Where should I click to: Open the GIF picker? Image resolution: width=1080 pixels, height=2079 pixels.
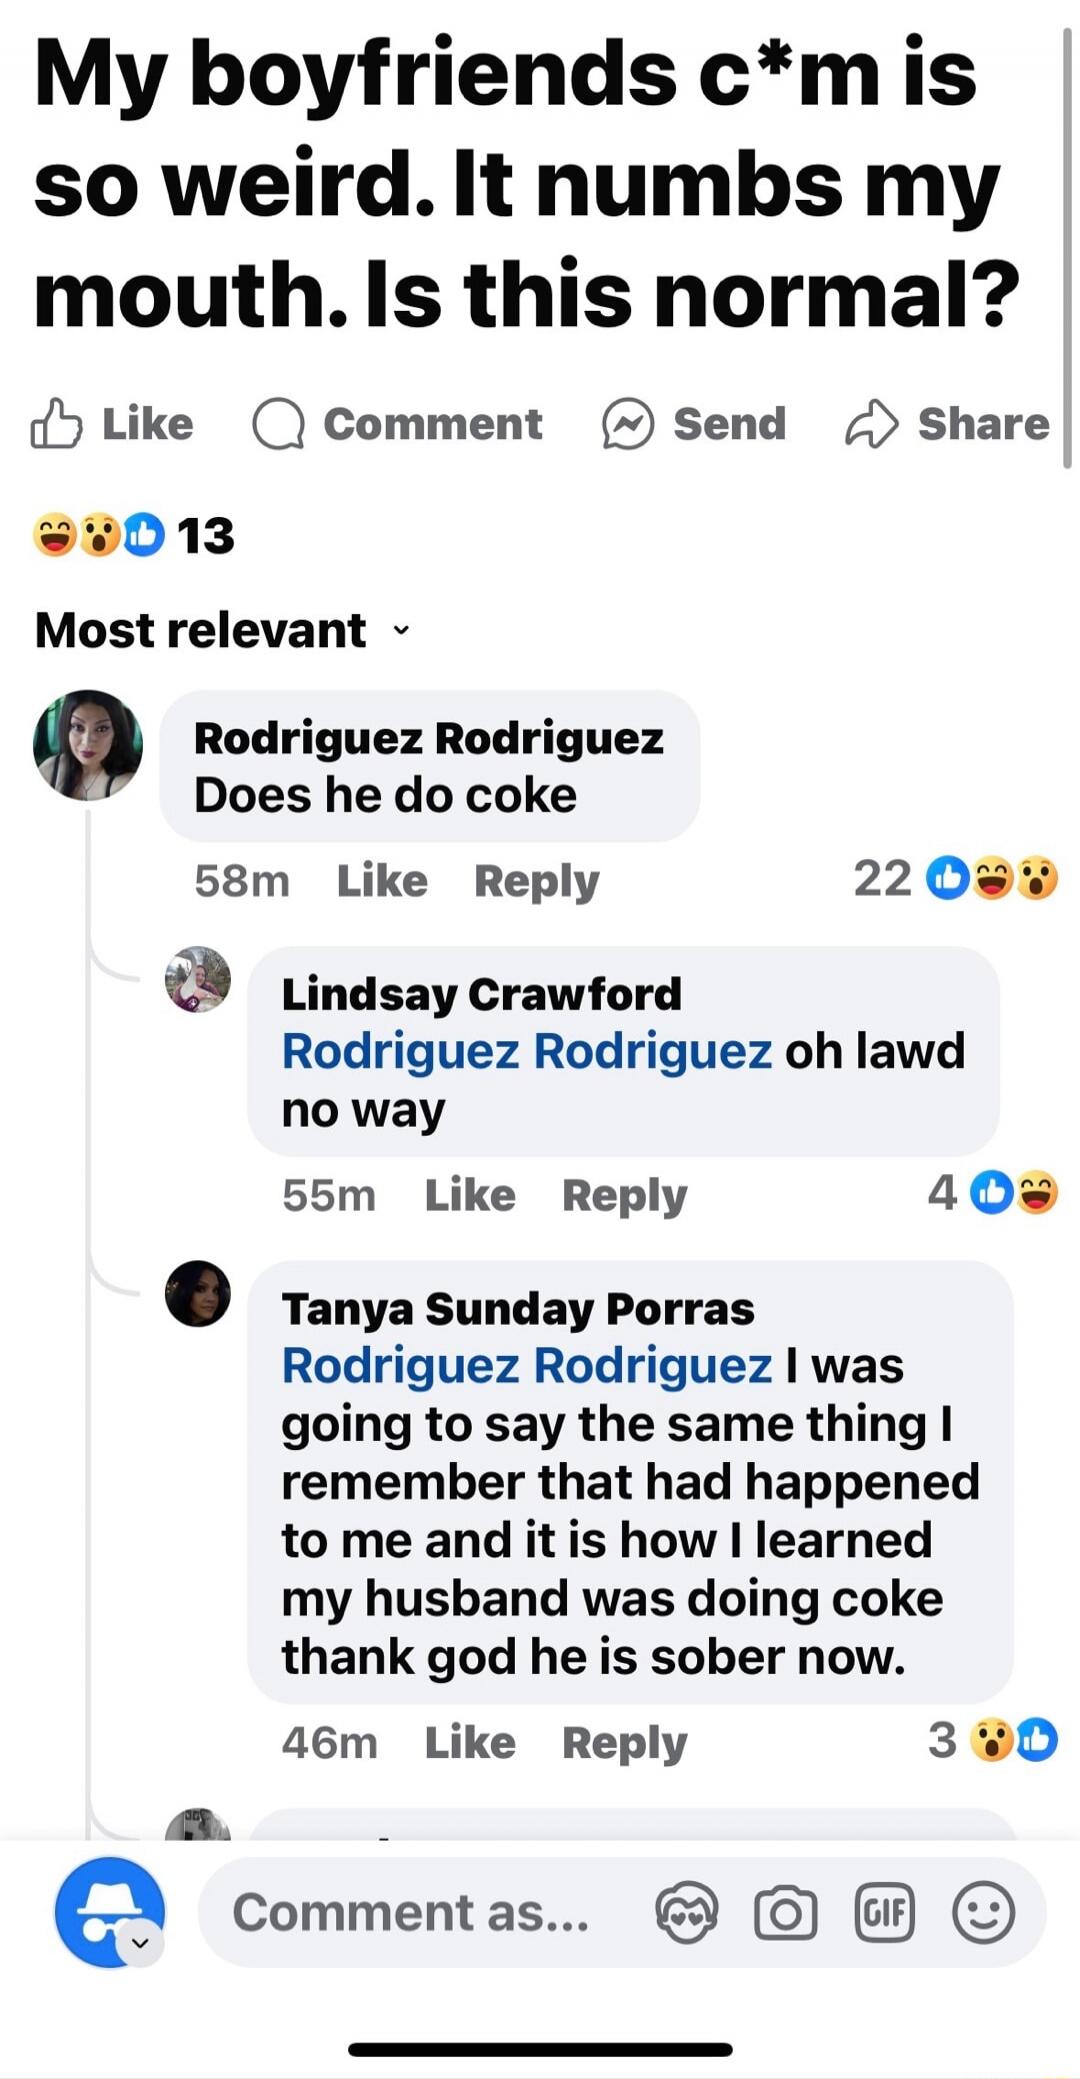tap(884, 1912)
